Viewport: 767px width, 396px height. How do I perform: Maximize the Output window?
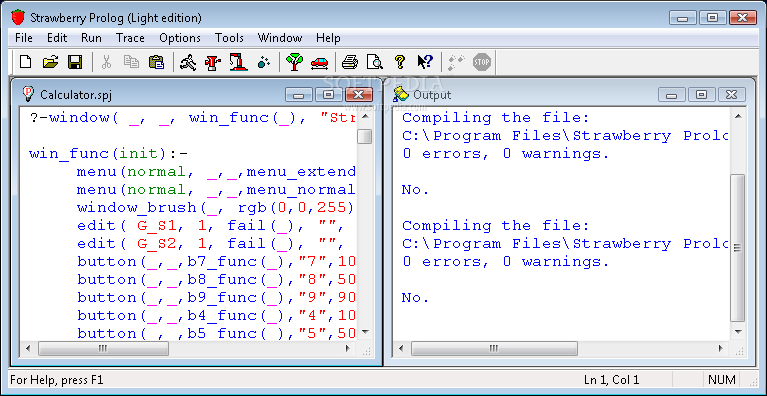tap(701, 94)
